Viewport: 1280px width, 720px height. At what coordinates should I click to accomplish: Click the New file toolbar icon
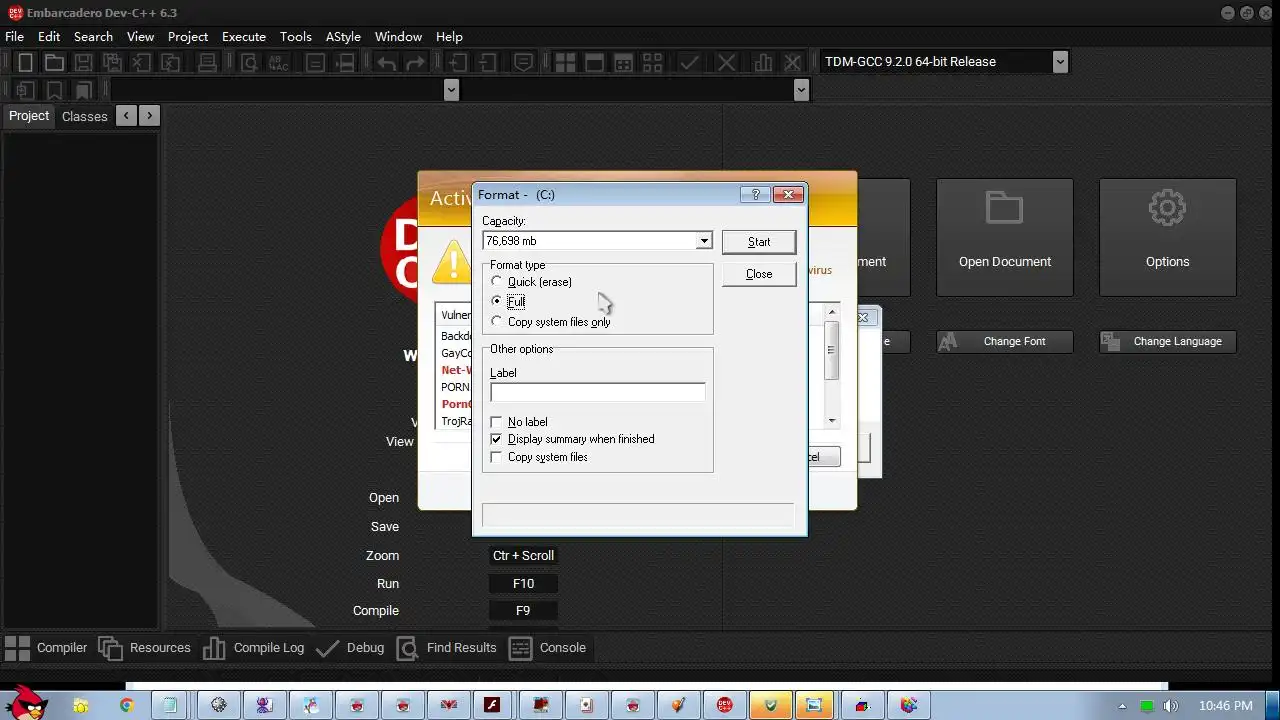[x=26, y=62]
